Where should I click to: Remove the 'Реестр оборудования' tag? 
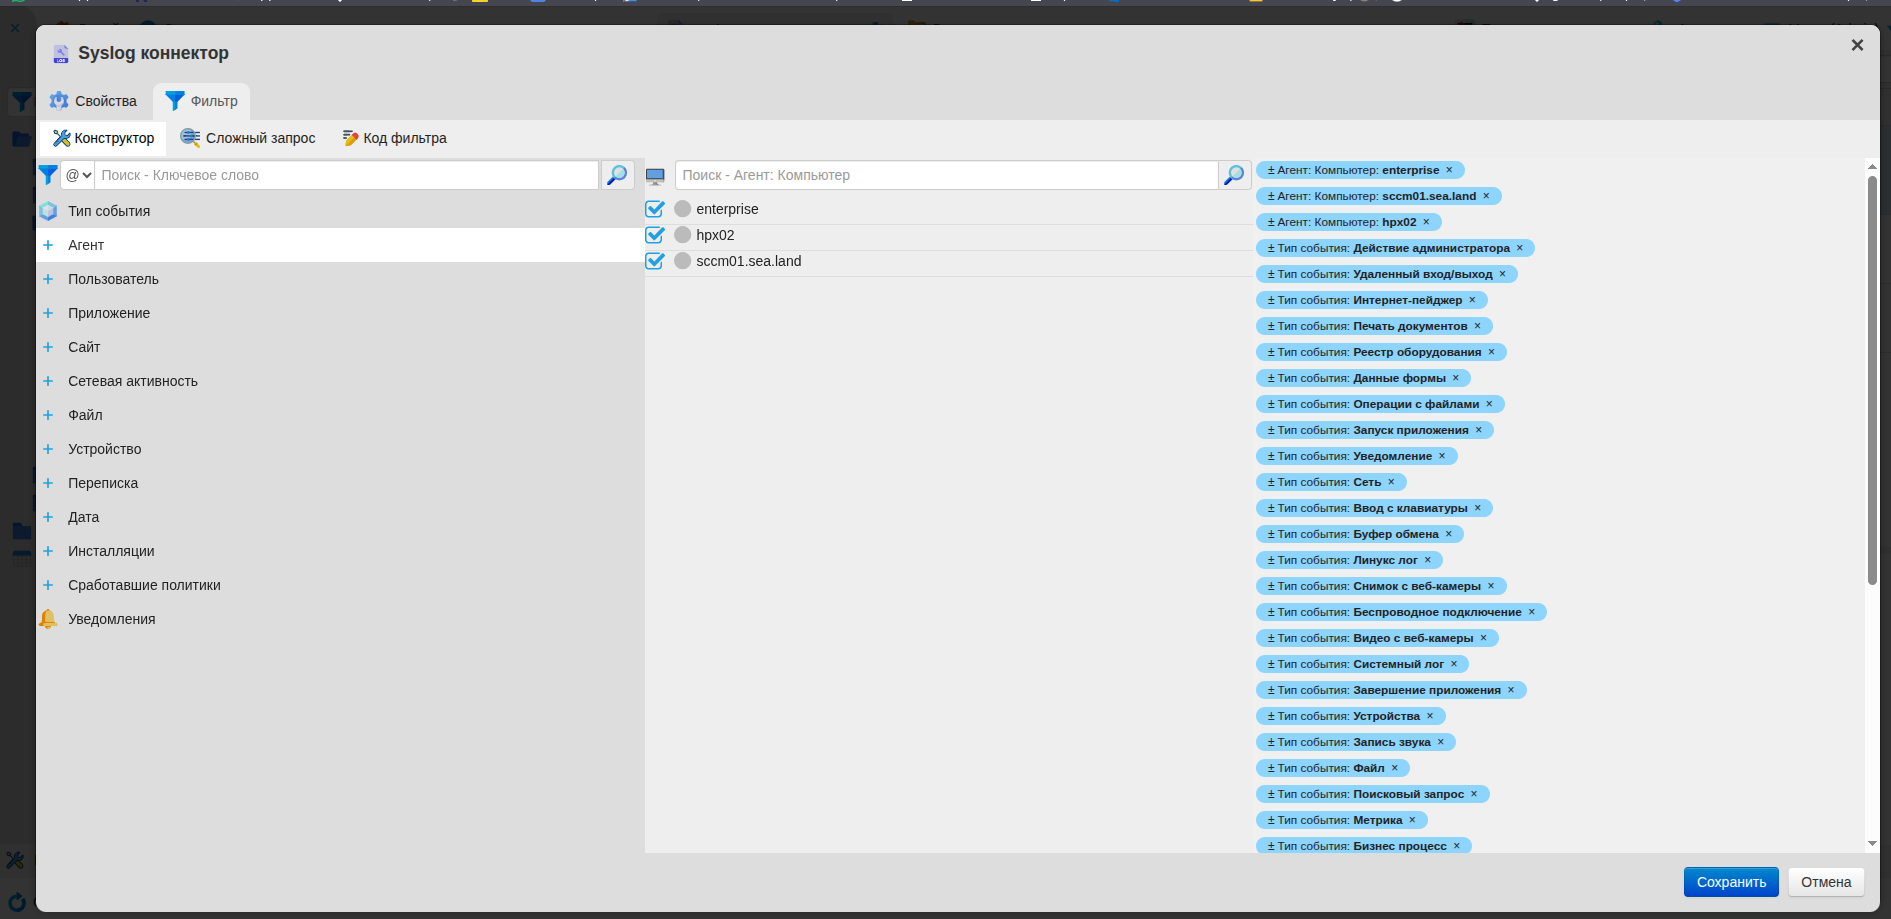point(1491,352)
